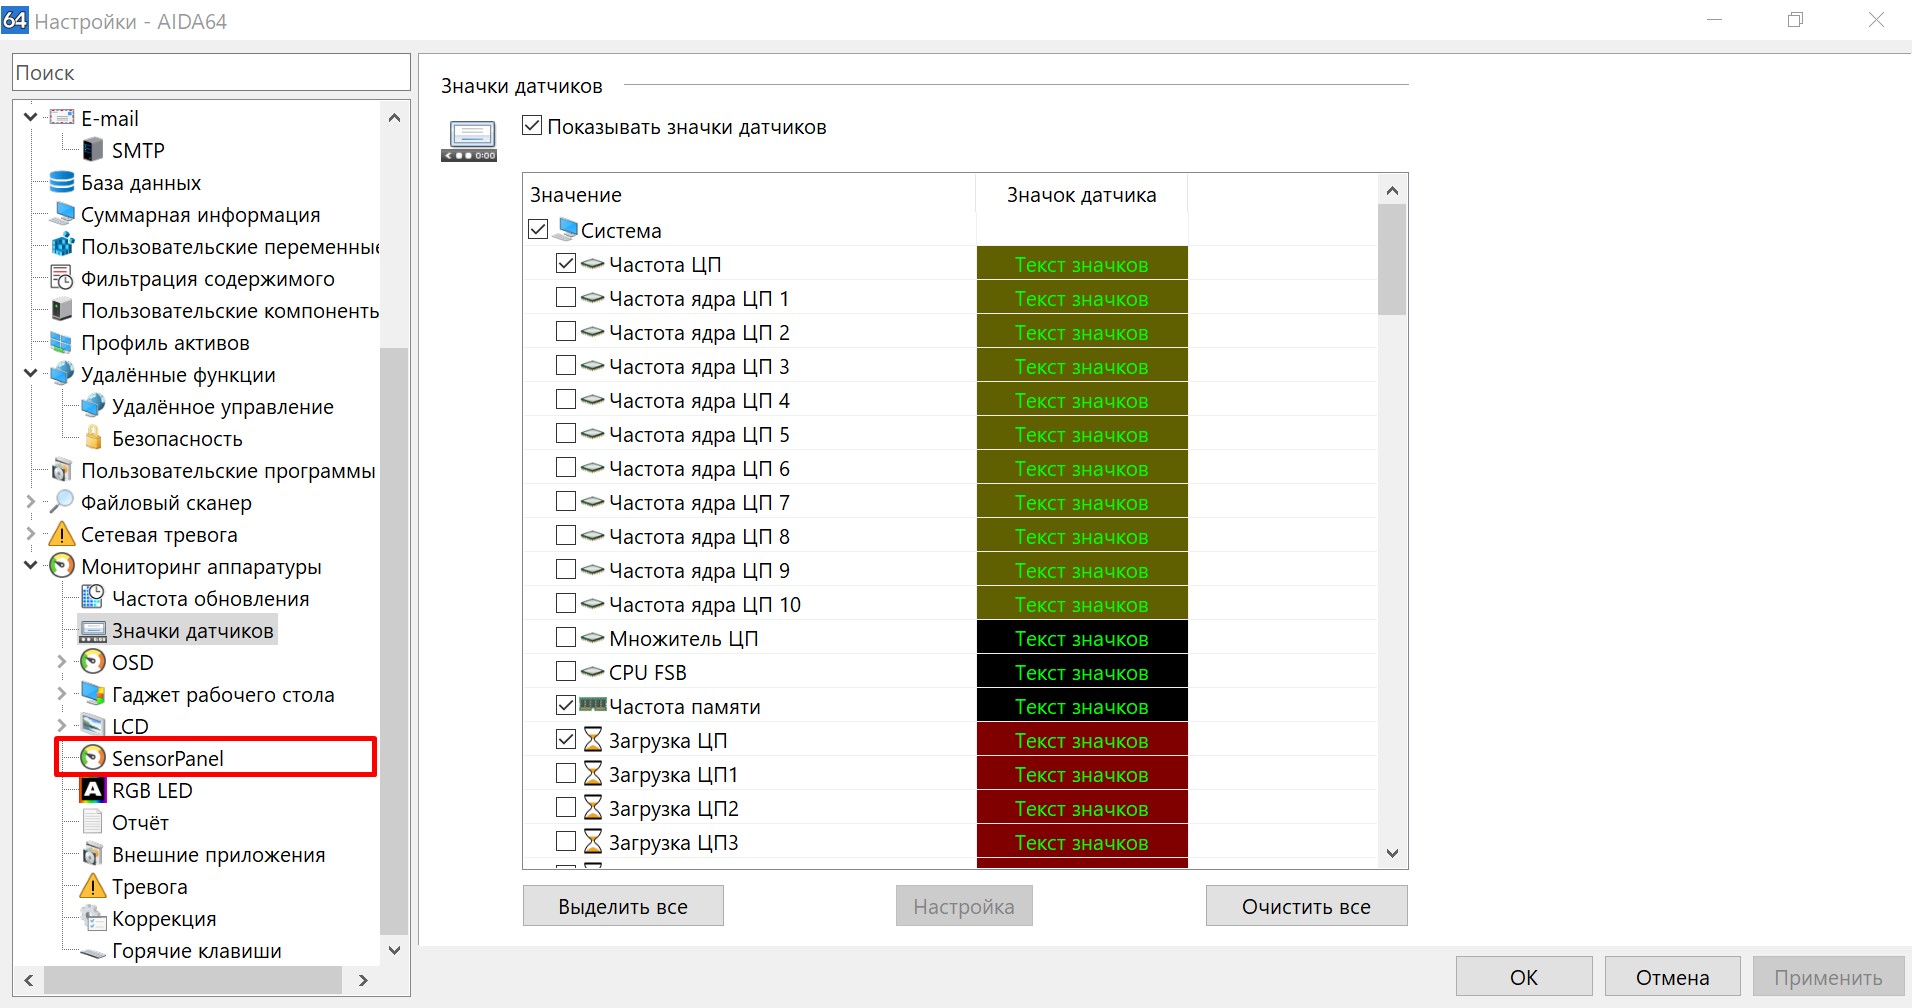Click the Горячие клавиши icon
The width and height of the screenshot is (1912, 1008).
pos(93,952)
